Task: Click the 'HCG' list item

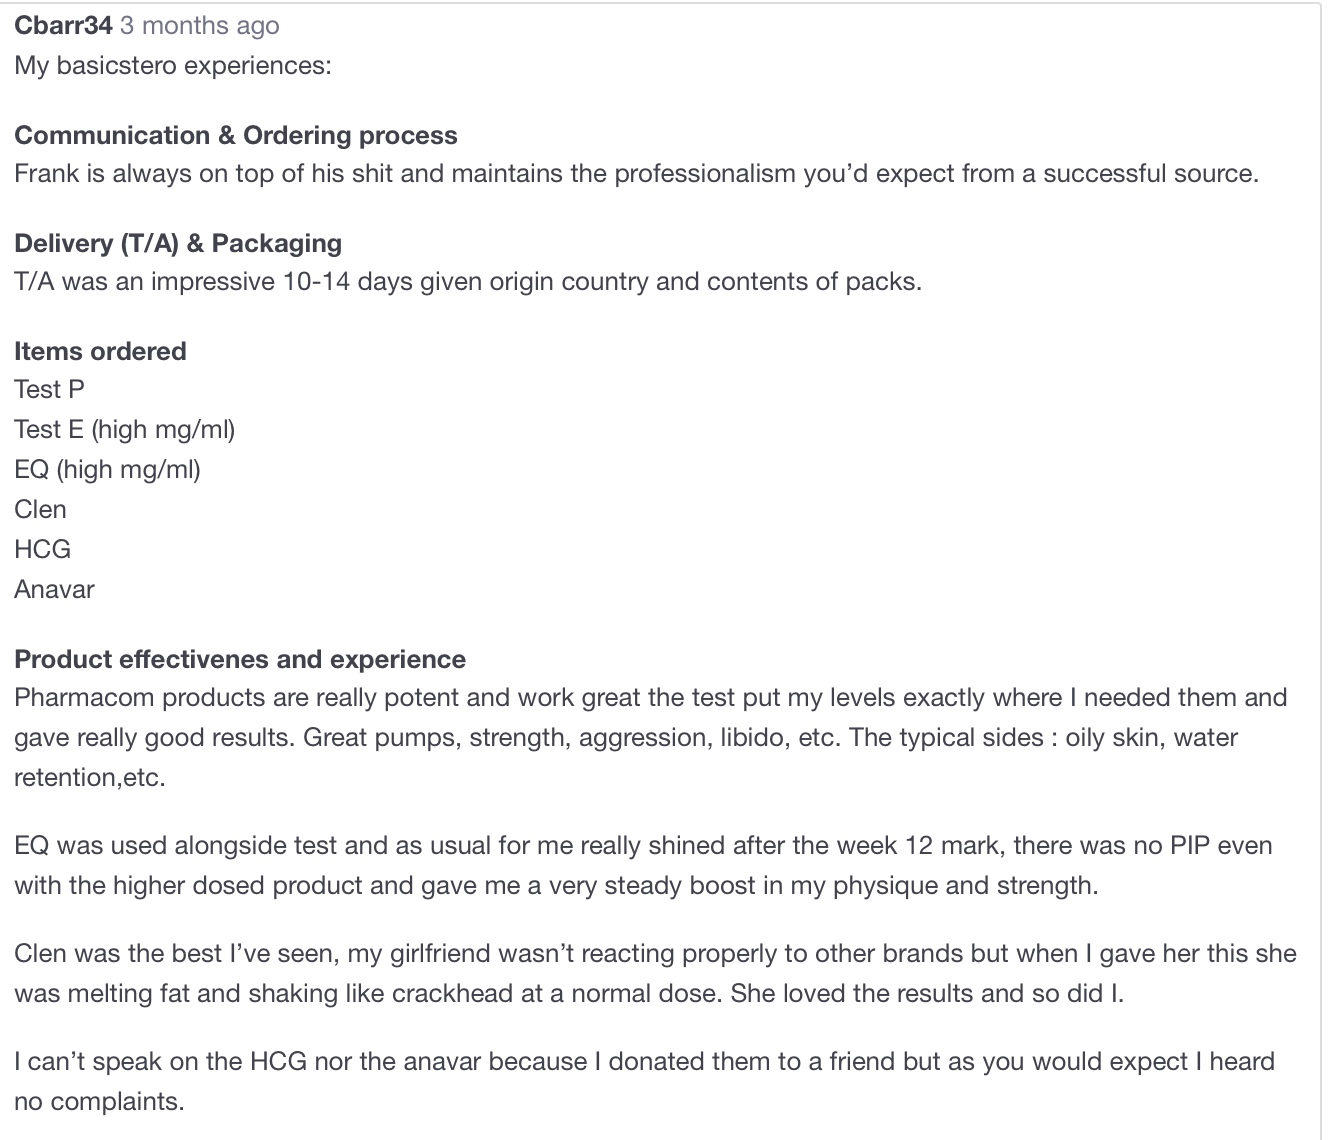Action: (43, 550)
